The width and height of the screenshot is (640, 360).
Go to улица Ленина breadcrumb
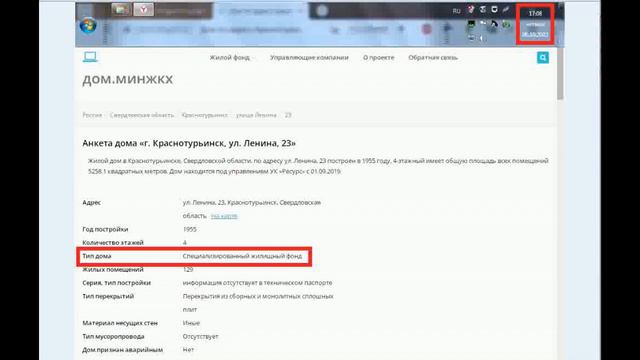click(256, 115)
